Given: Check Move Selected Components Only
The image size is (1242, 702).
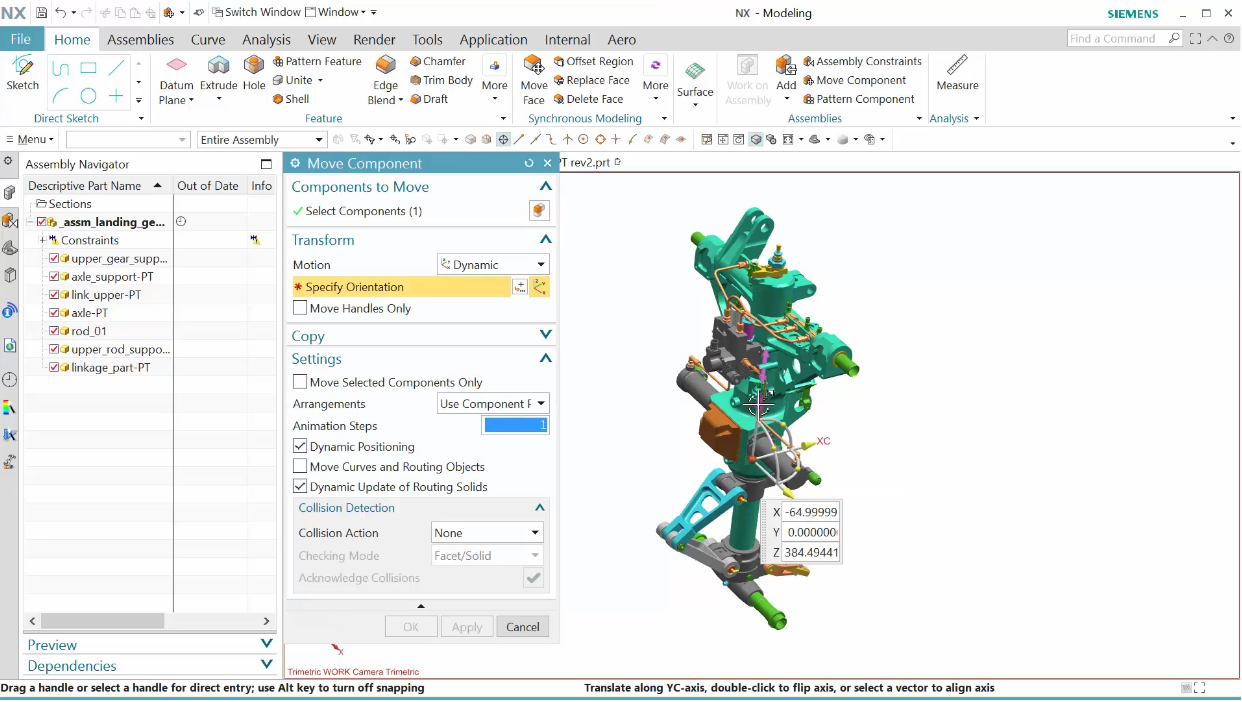Looking at the screenshot, I should (300, 382).
